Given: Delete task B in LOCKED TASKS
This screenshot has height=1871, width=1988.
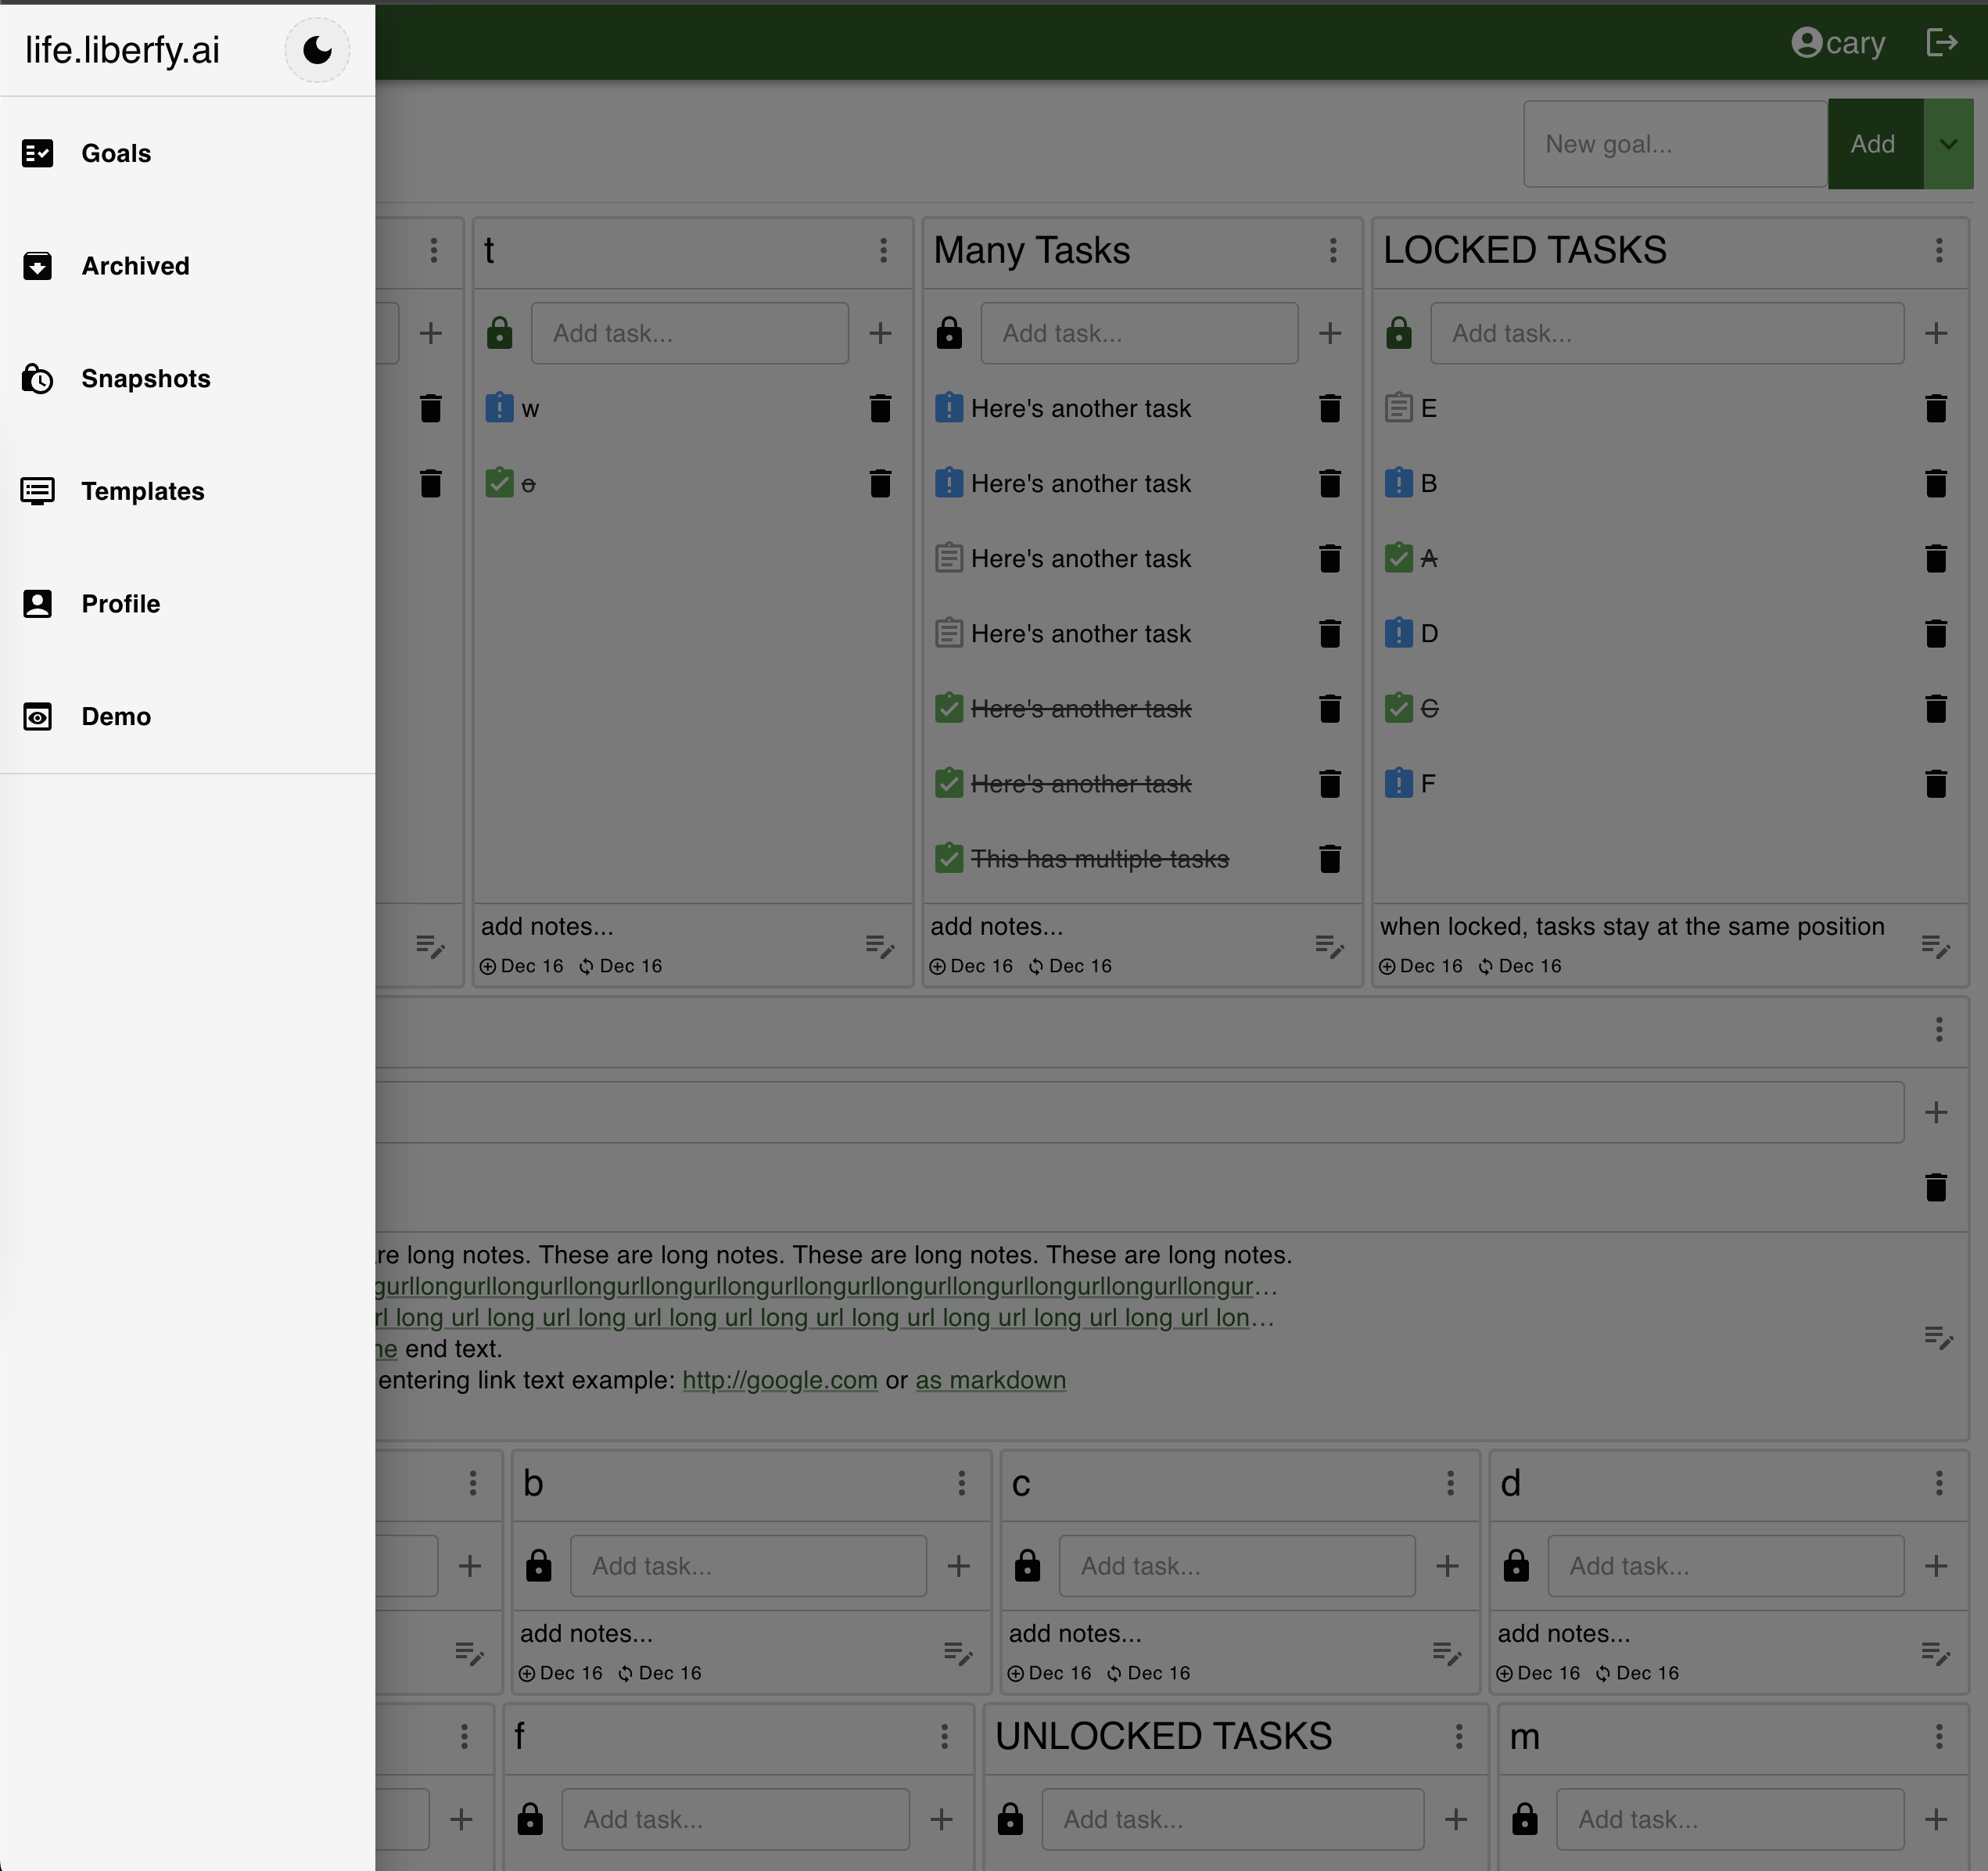Looking at the screenshot, I should (1935, 484).
